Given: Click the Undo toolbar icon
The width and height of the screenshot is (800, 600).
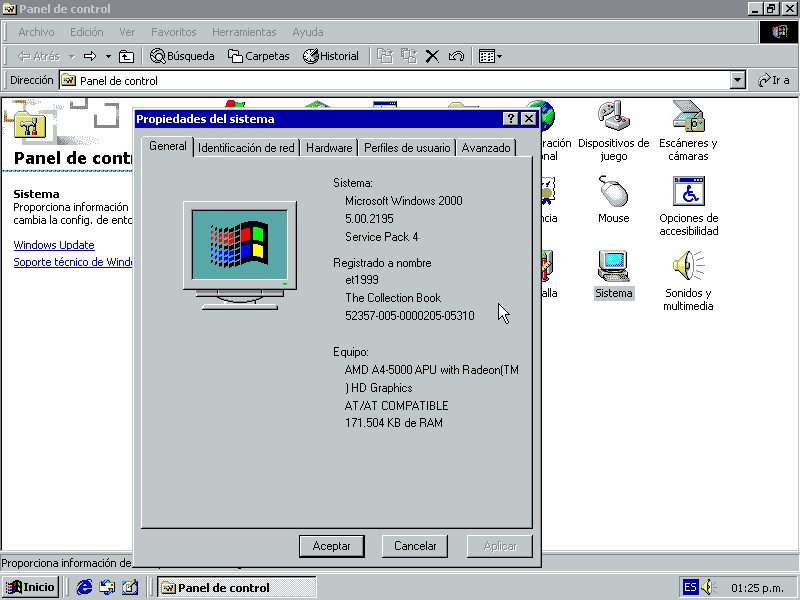Looking at the screenshot, I should 456,56.
